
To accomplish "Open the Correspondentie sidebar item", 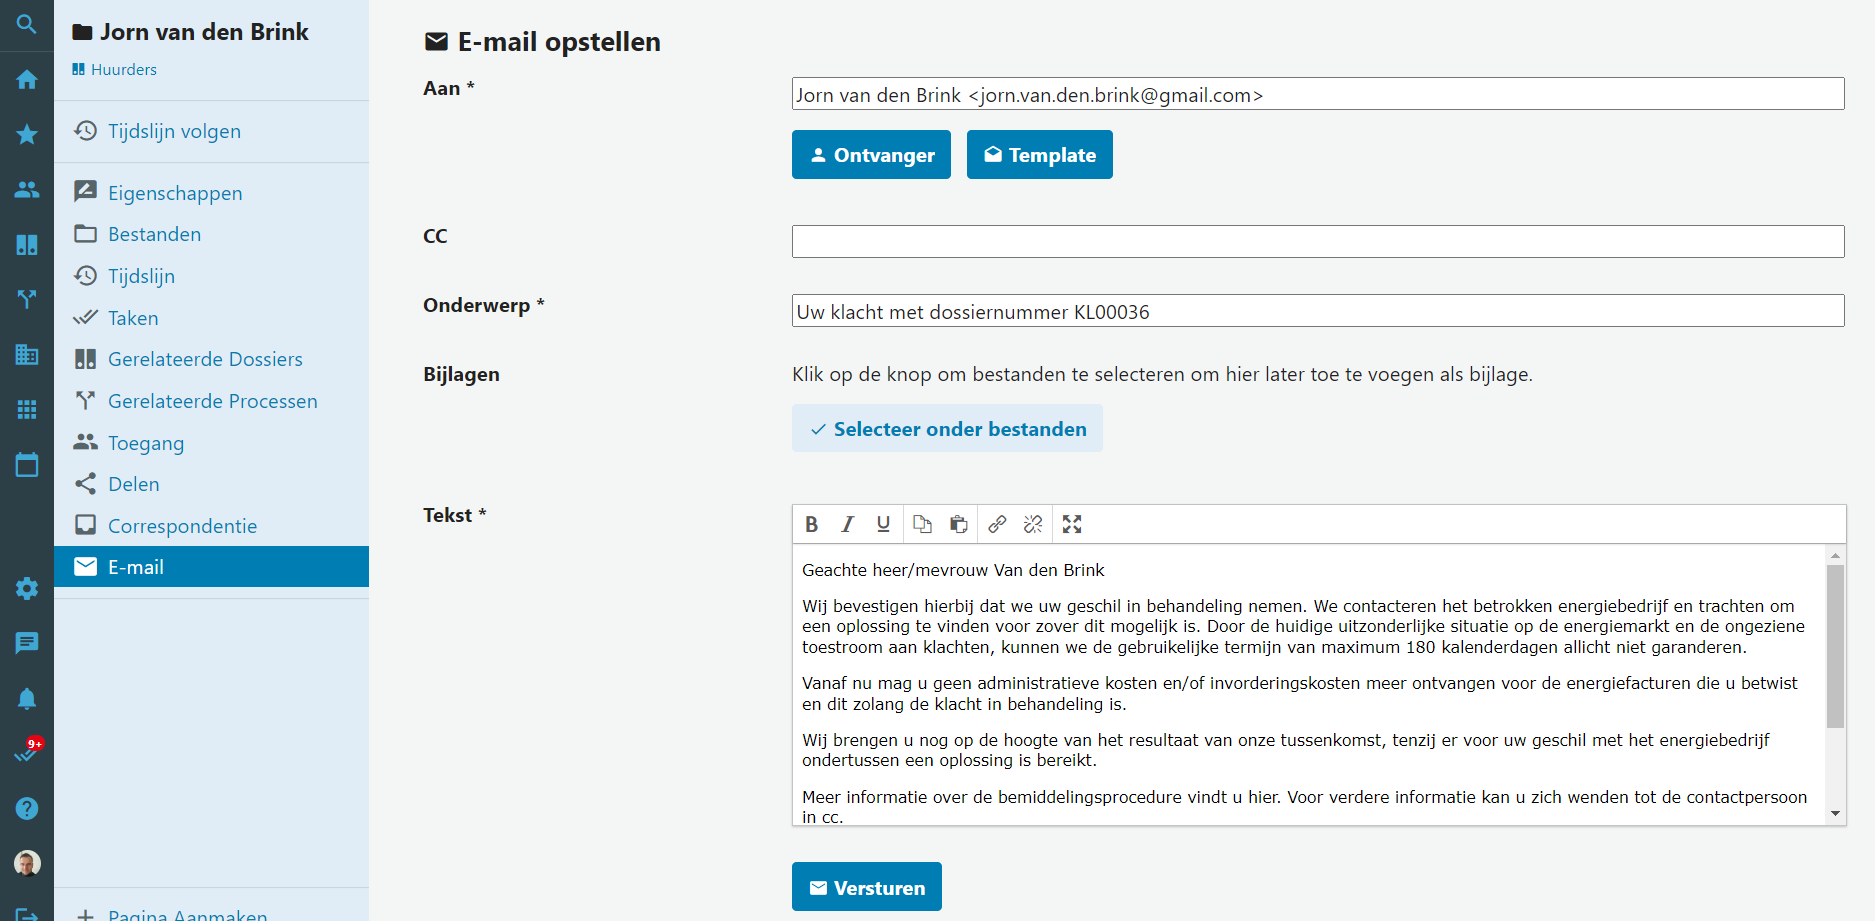I will click(182, 526).
